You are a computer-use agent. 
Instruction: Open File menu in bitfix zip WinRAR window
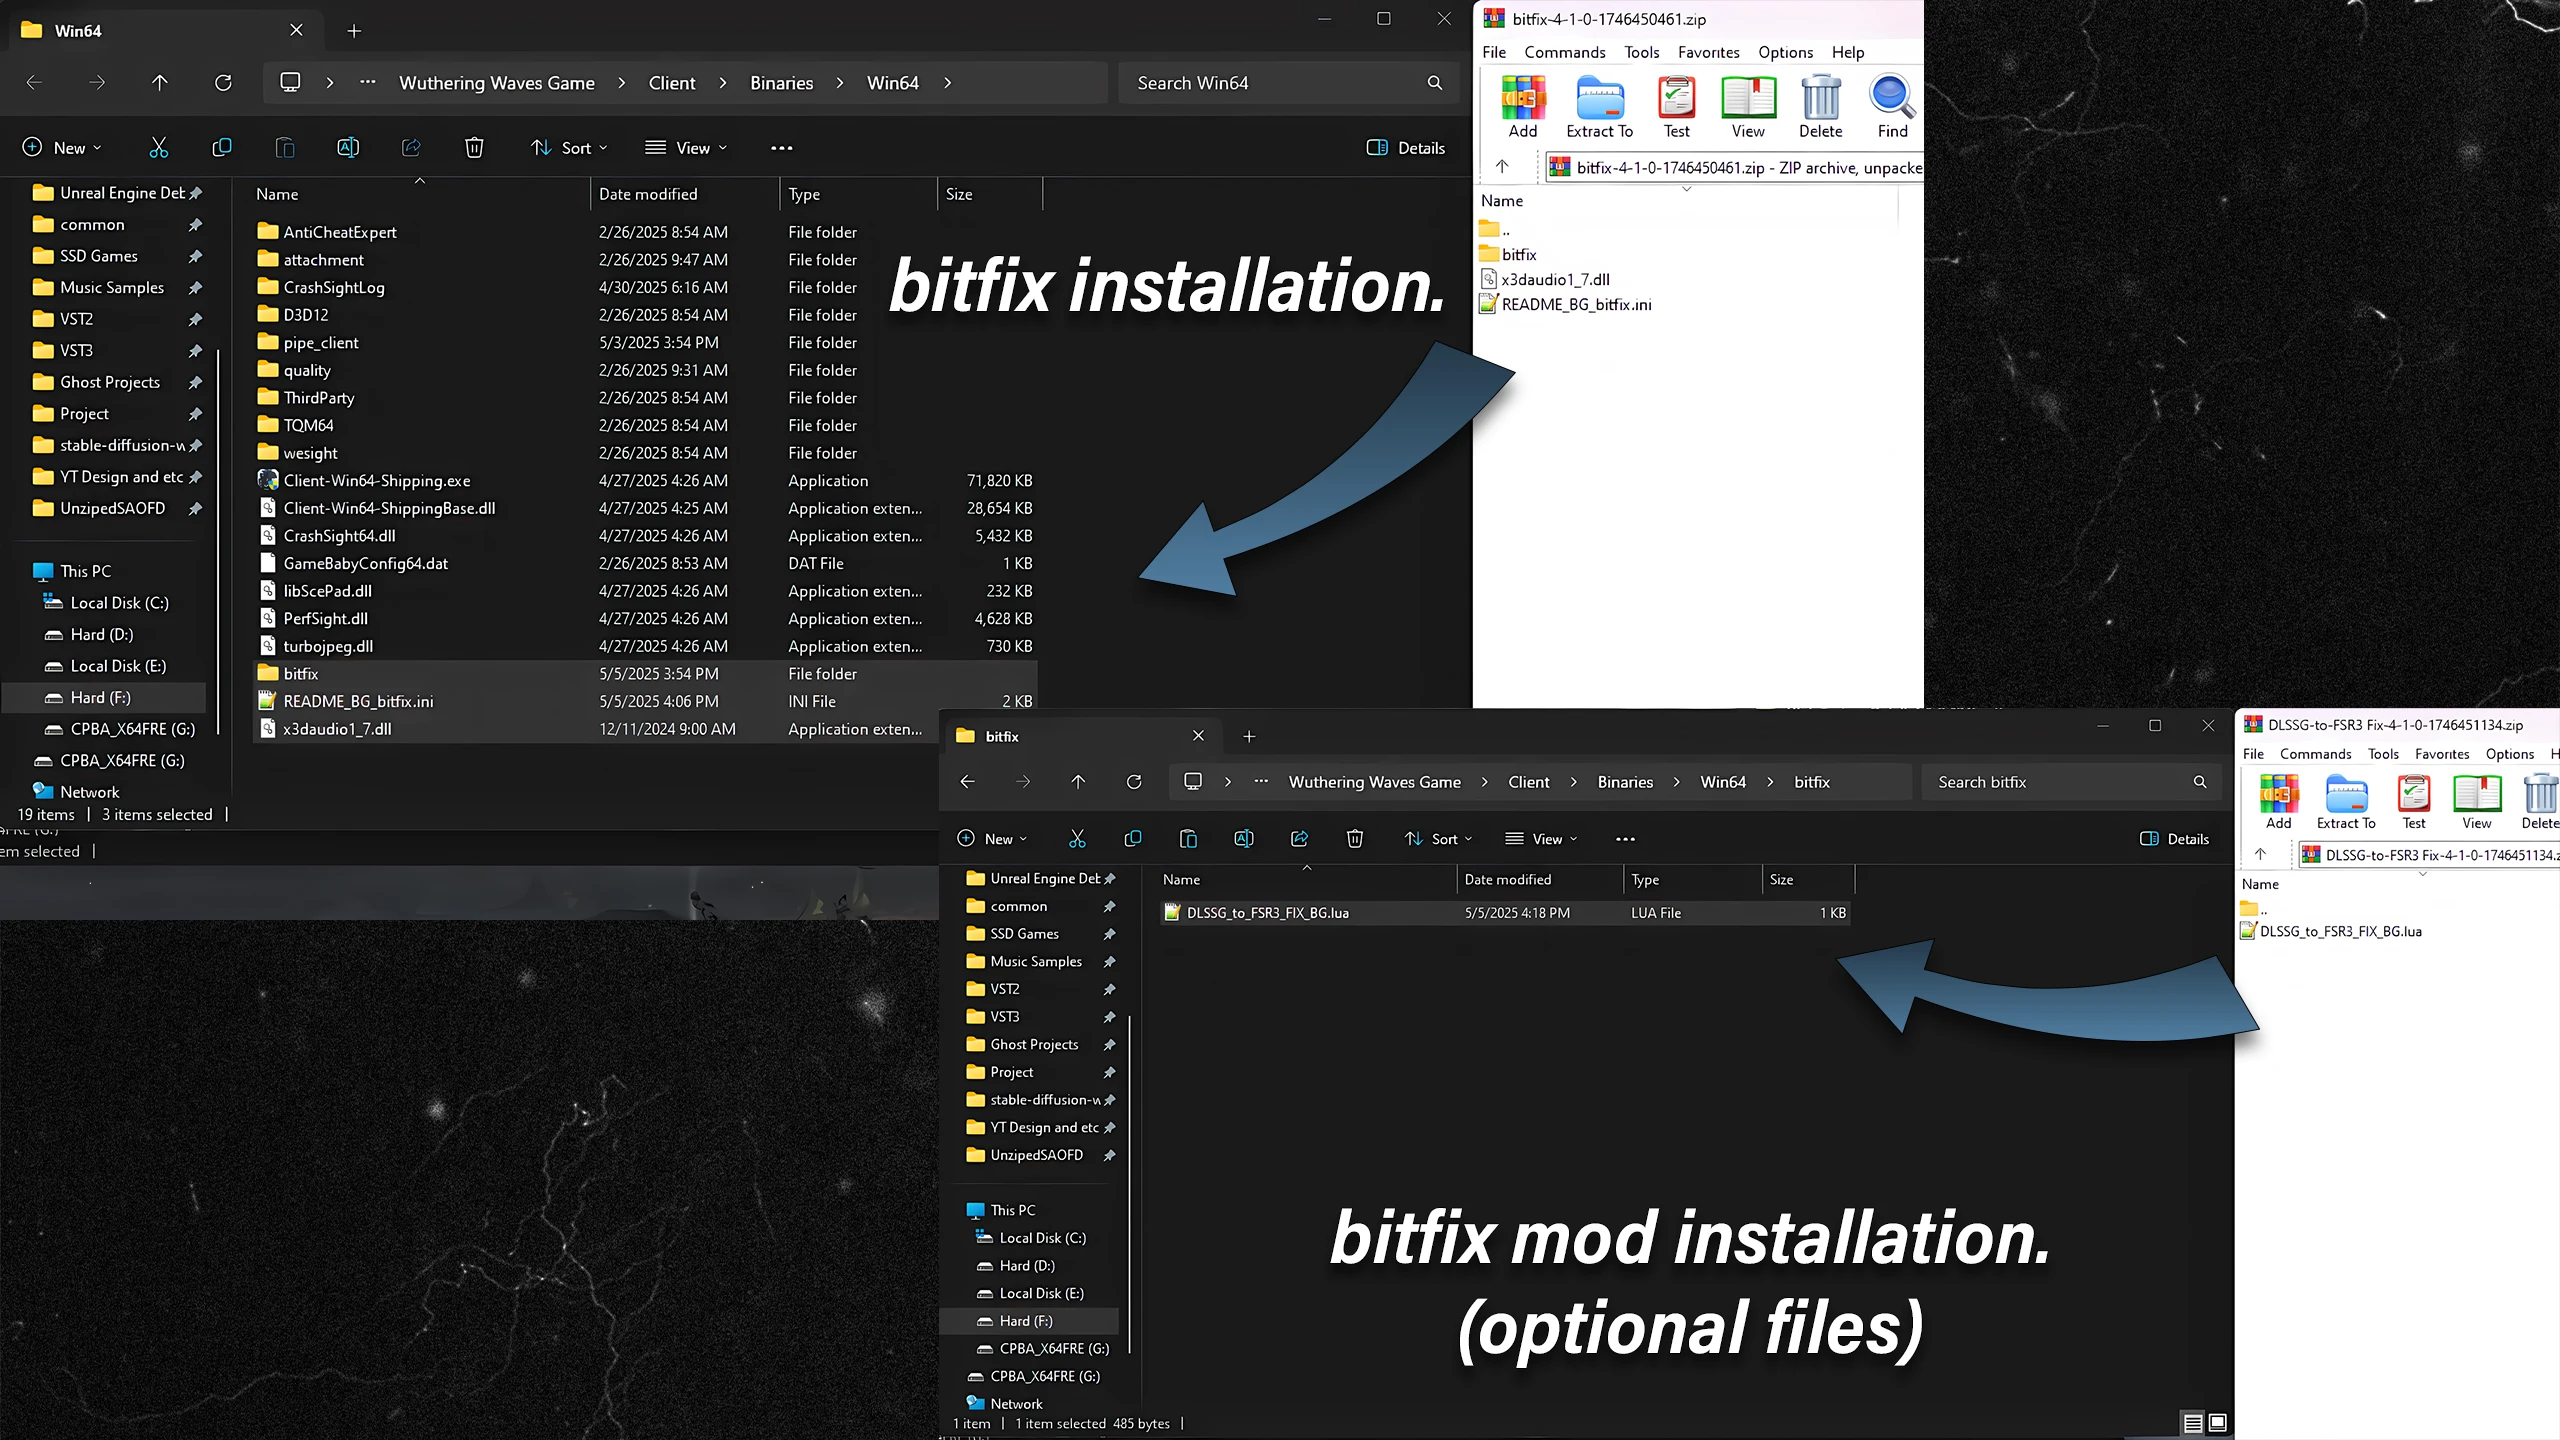[1494, 52]
